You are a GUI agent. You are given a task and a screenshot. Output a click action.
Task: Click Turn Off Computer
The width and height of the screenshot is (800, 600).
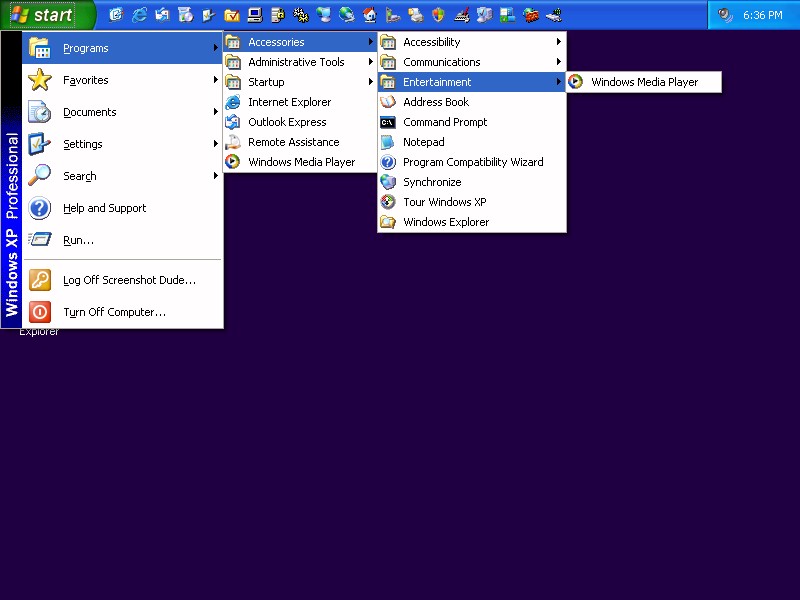[x=114, y=312]
